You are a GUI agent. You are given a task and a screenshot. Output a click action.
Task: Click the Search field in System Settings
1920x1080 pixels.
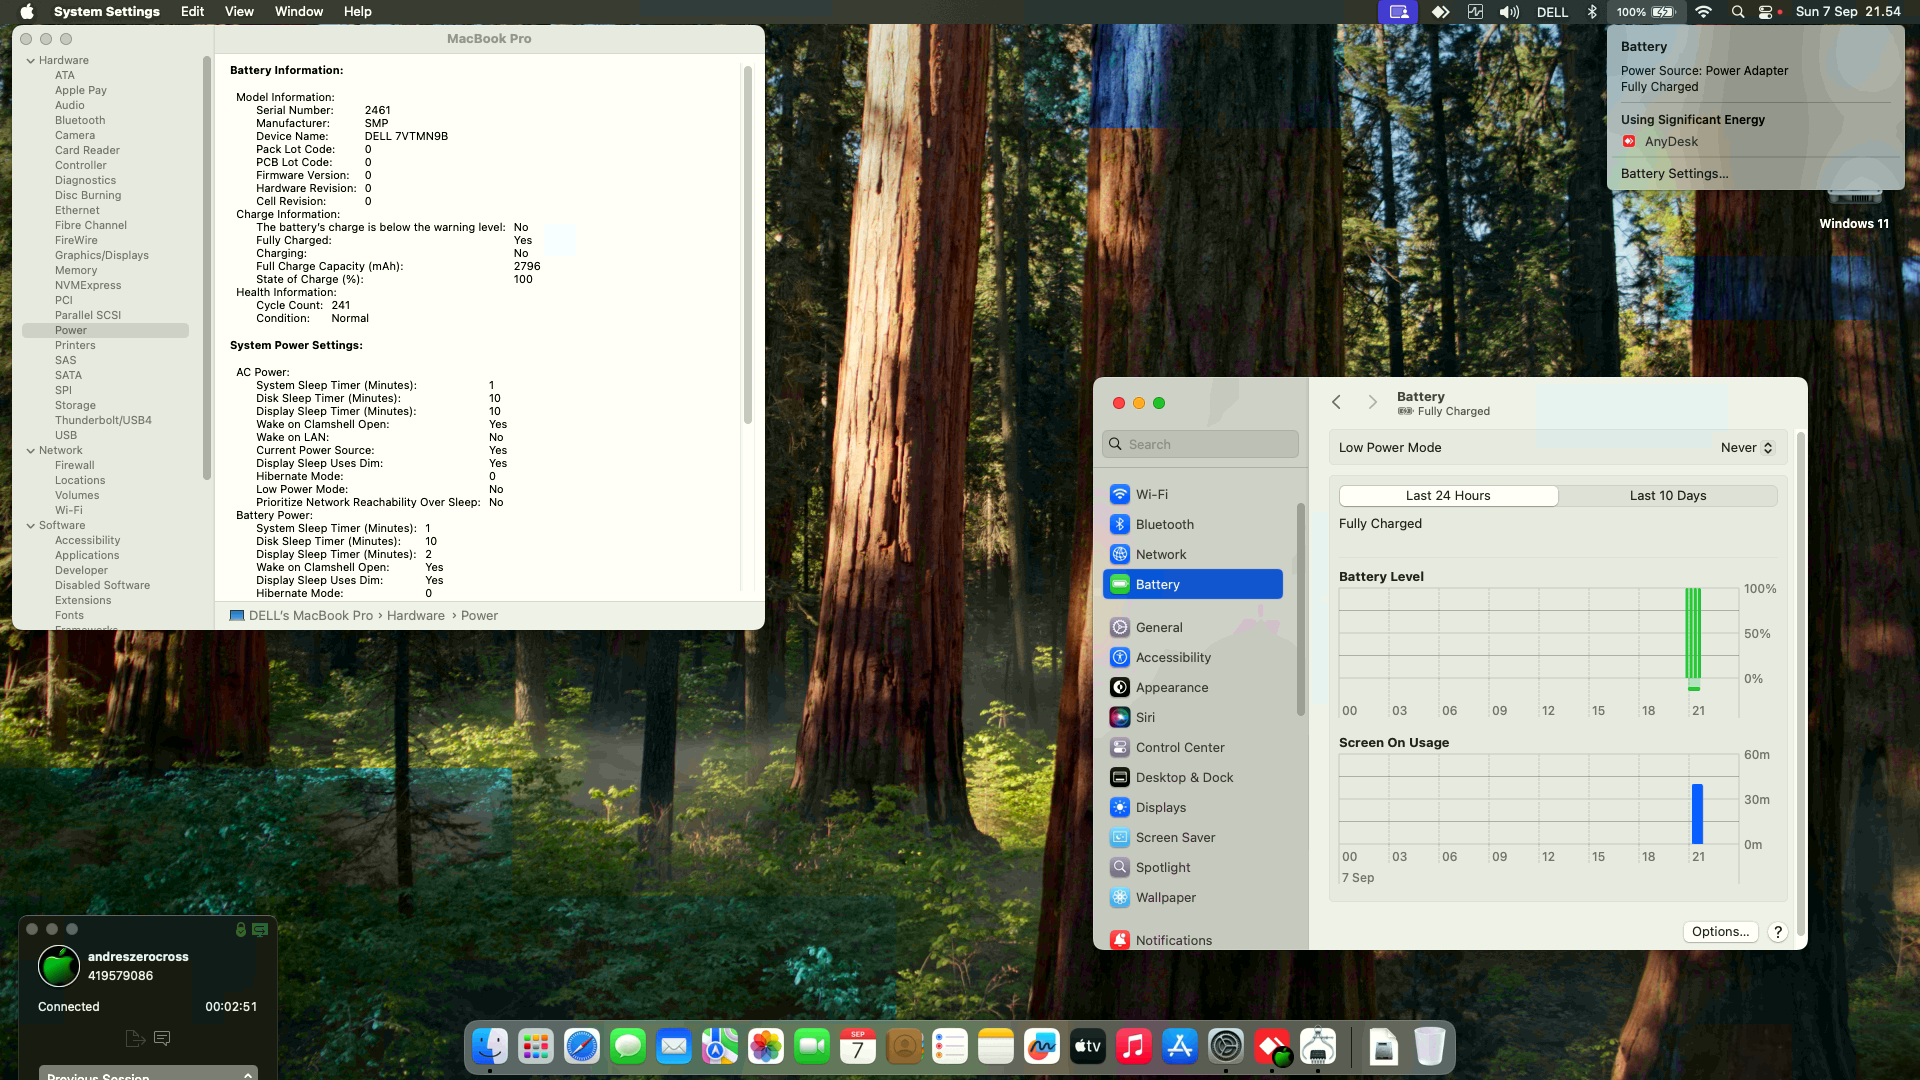(1200, 444)
